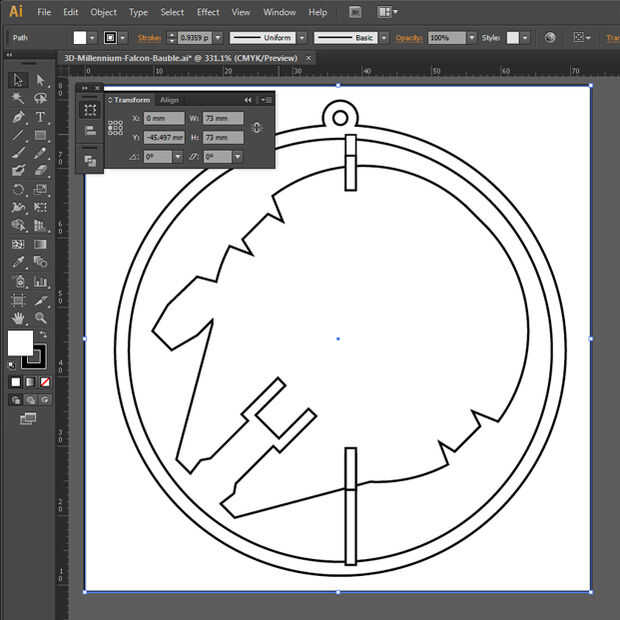
Task: Select the Type tool
Action: tap(40, 117)
